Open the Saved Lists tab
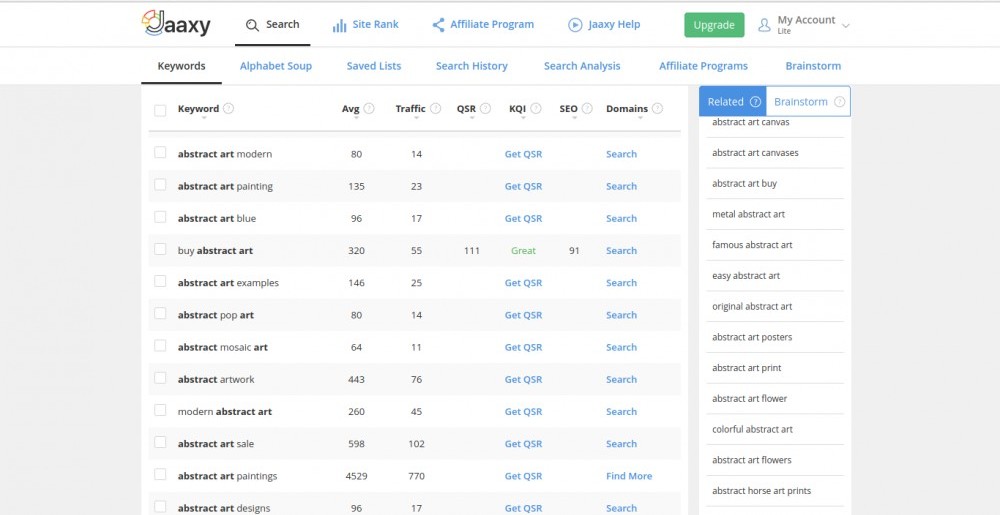Image resolution: width=1000 pixels, height=515 pixels. point(374,66)
